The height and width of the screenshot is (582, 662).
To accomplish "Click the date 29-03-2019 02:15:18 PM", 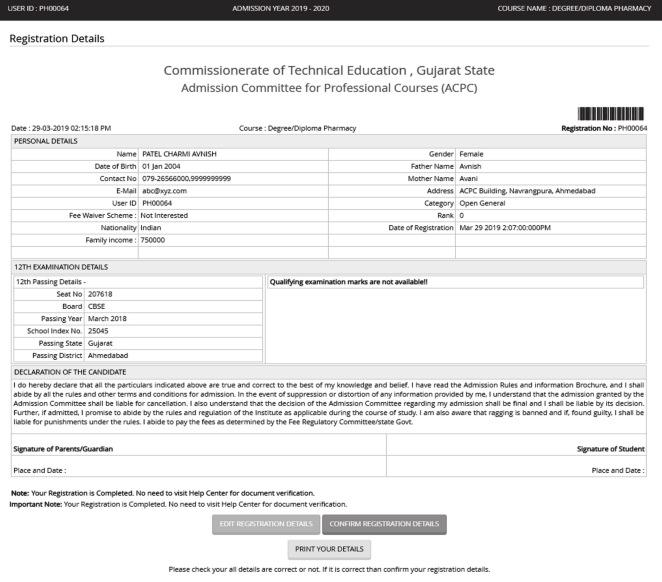I will click(x=61, y=128).
